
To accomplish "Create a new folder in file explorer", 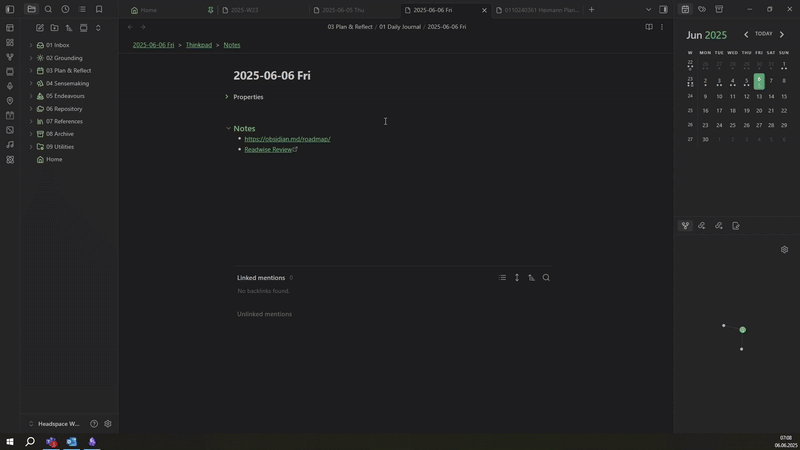I will (54, 28).
